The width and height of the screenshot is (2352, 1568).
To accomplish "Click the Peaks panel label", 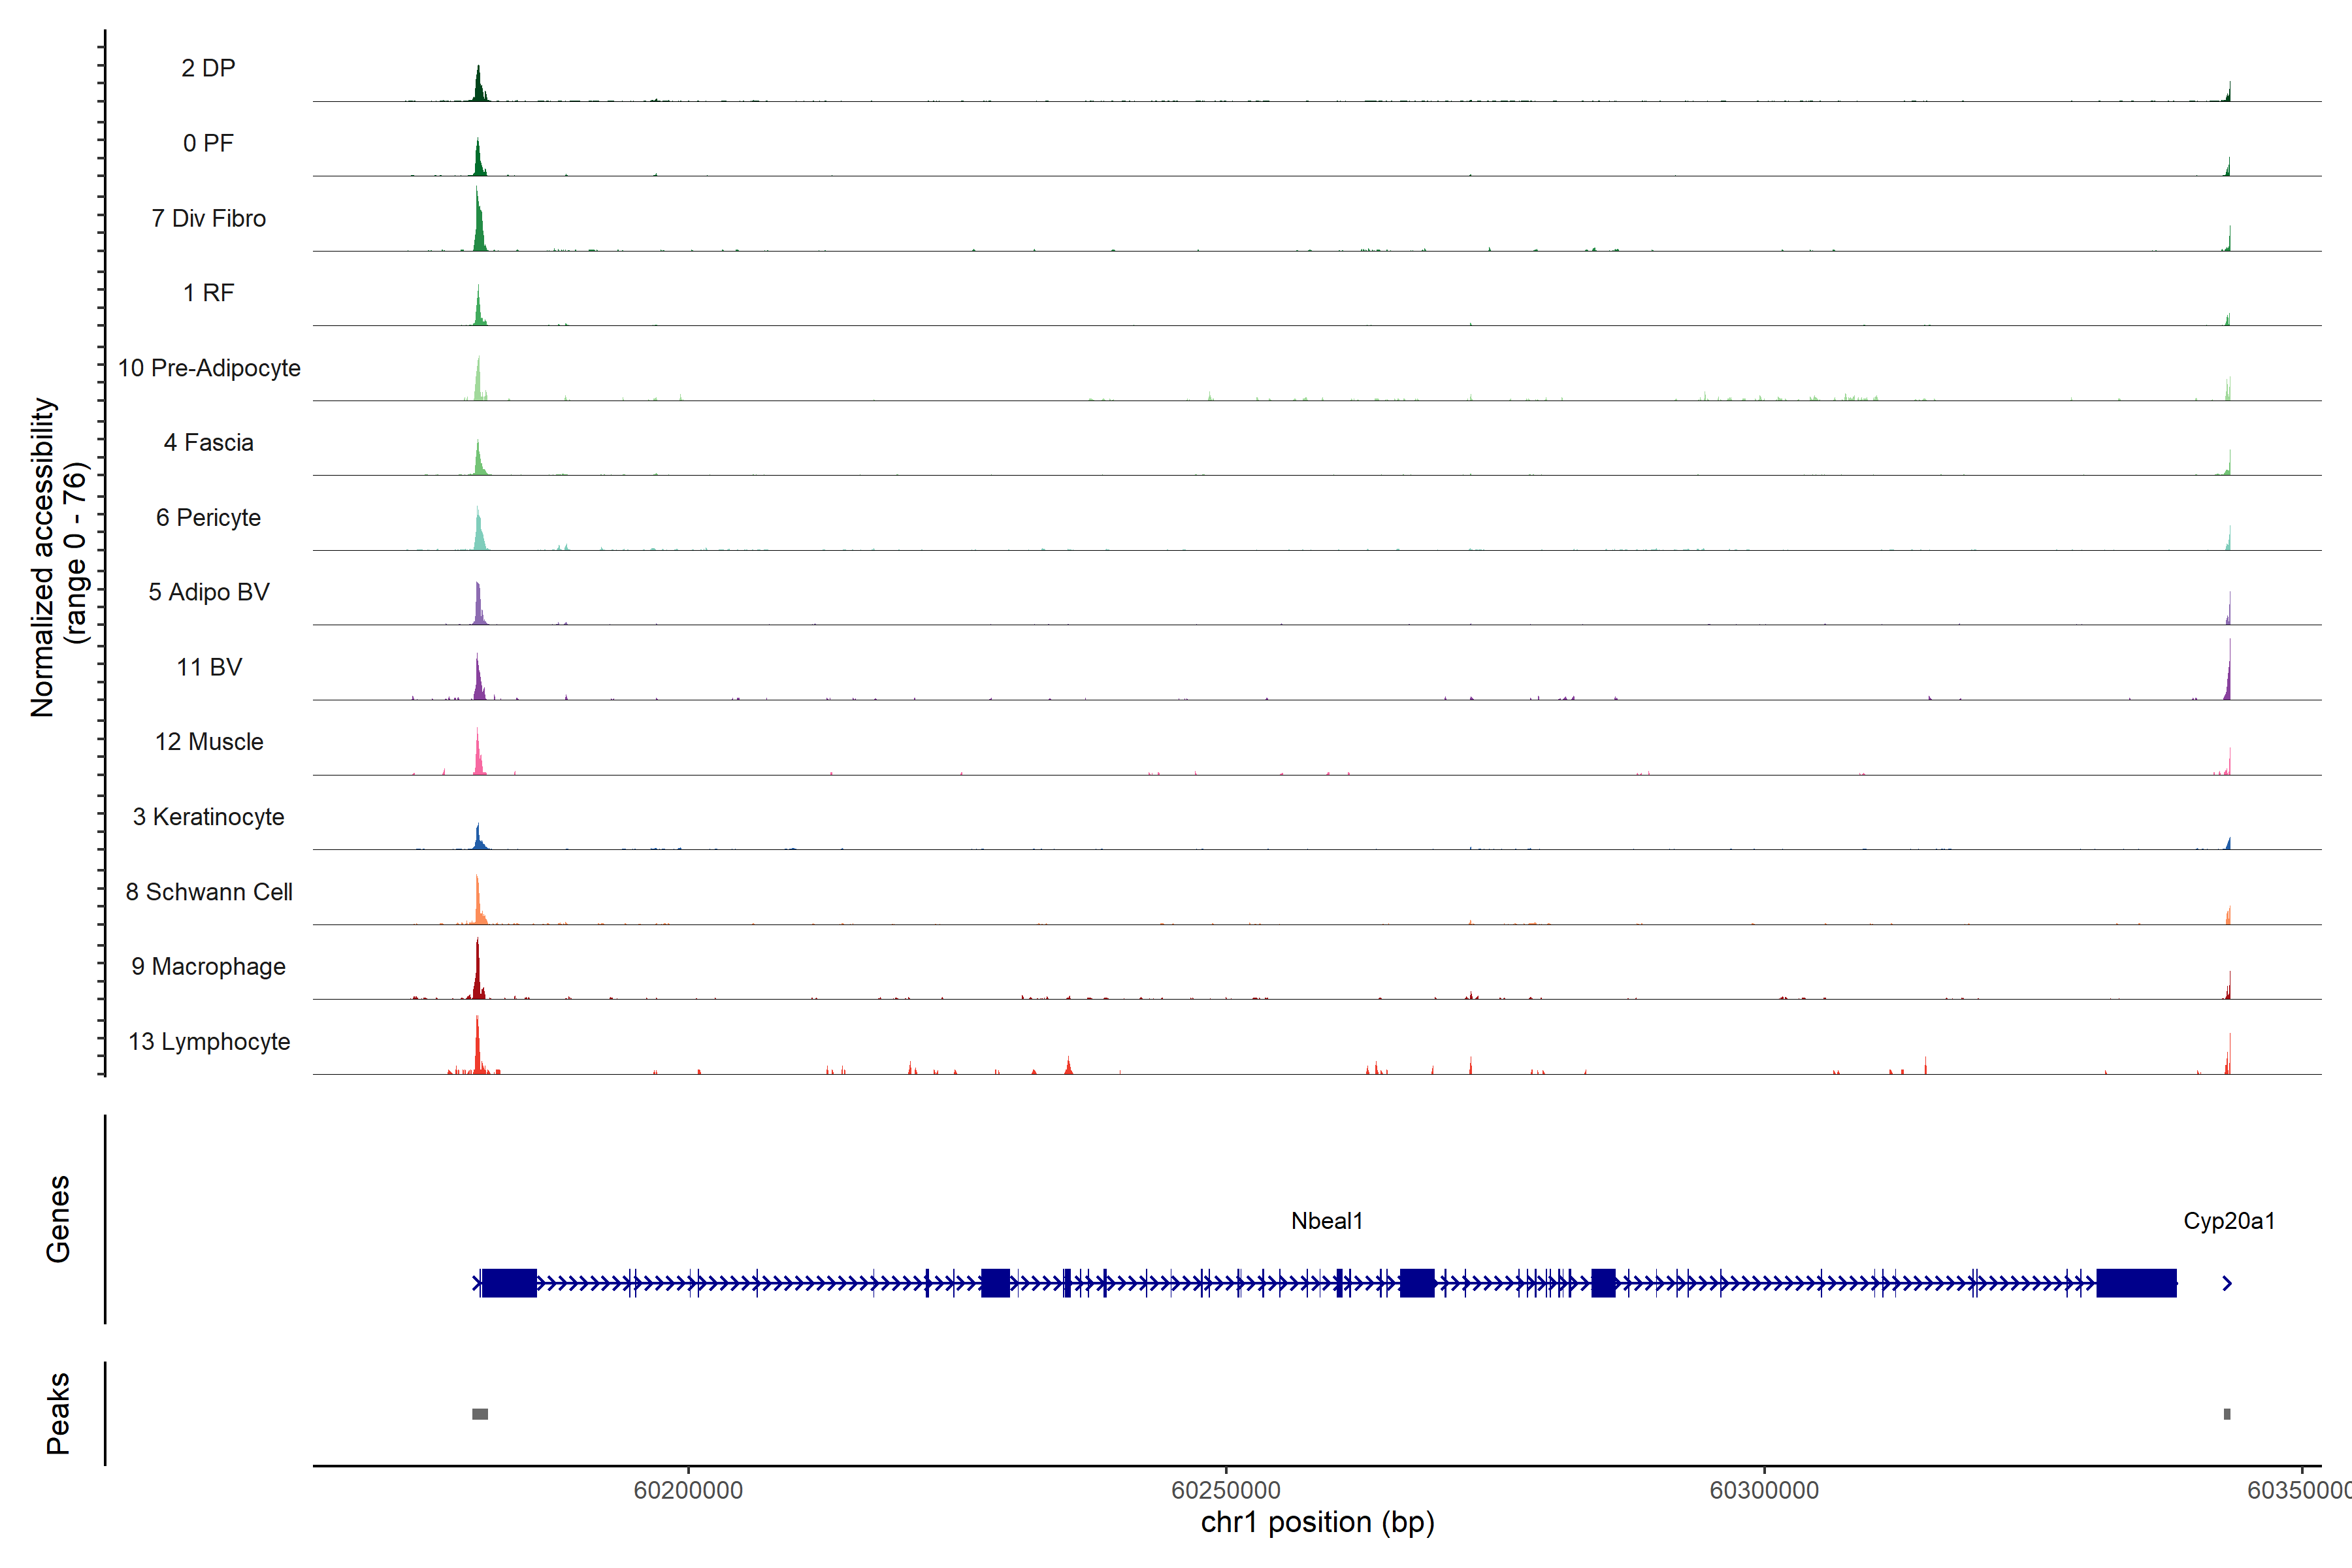I will [x=58, y=1413].
